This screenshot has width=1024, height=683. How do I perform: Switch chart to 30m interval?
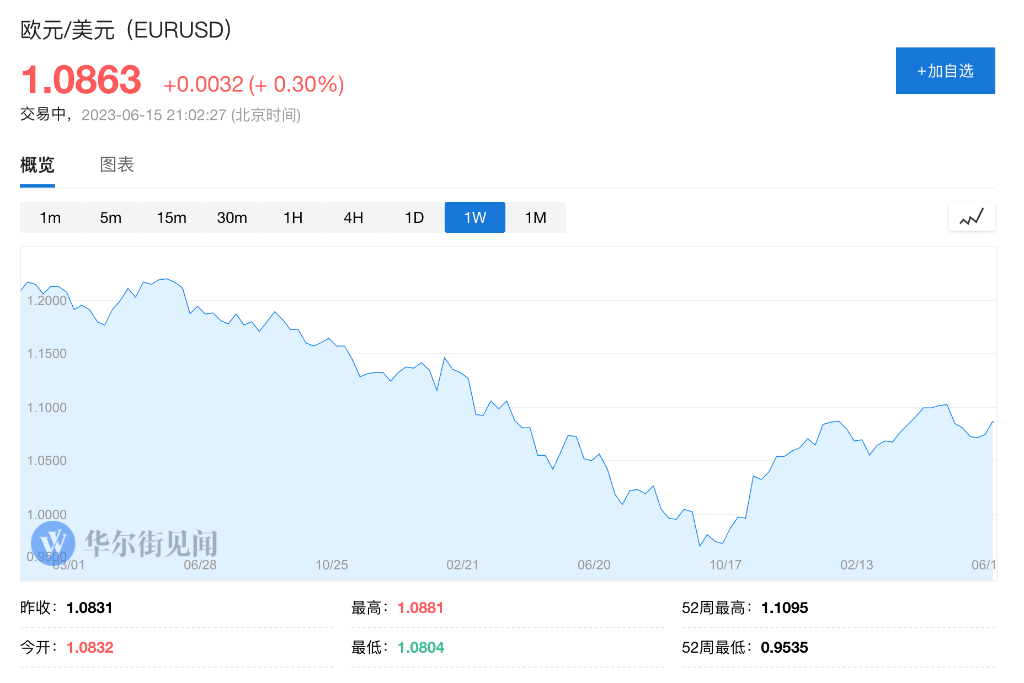[x=232, y=217]
